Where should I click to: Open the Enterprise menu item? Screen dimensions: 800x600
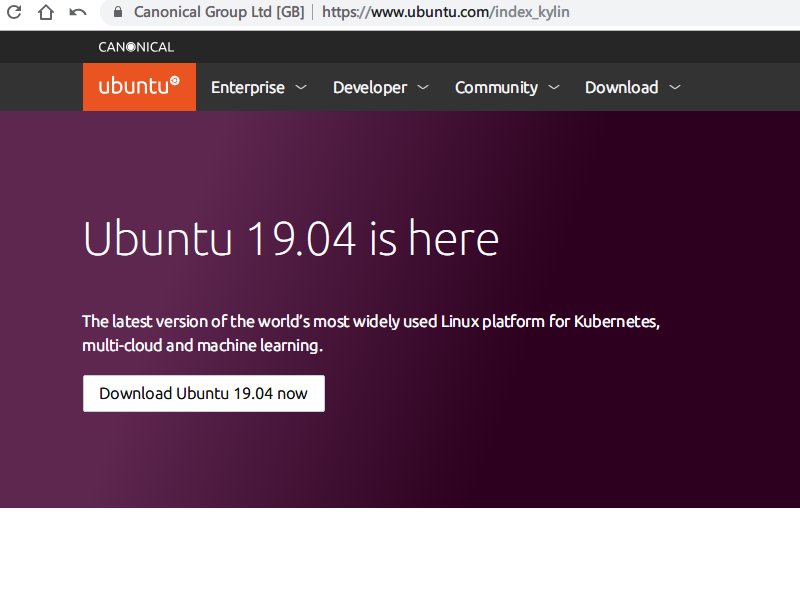247,88
